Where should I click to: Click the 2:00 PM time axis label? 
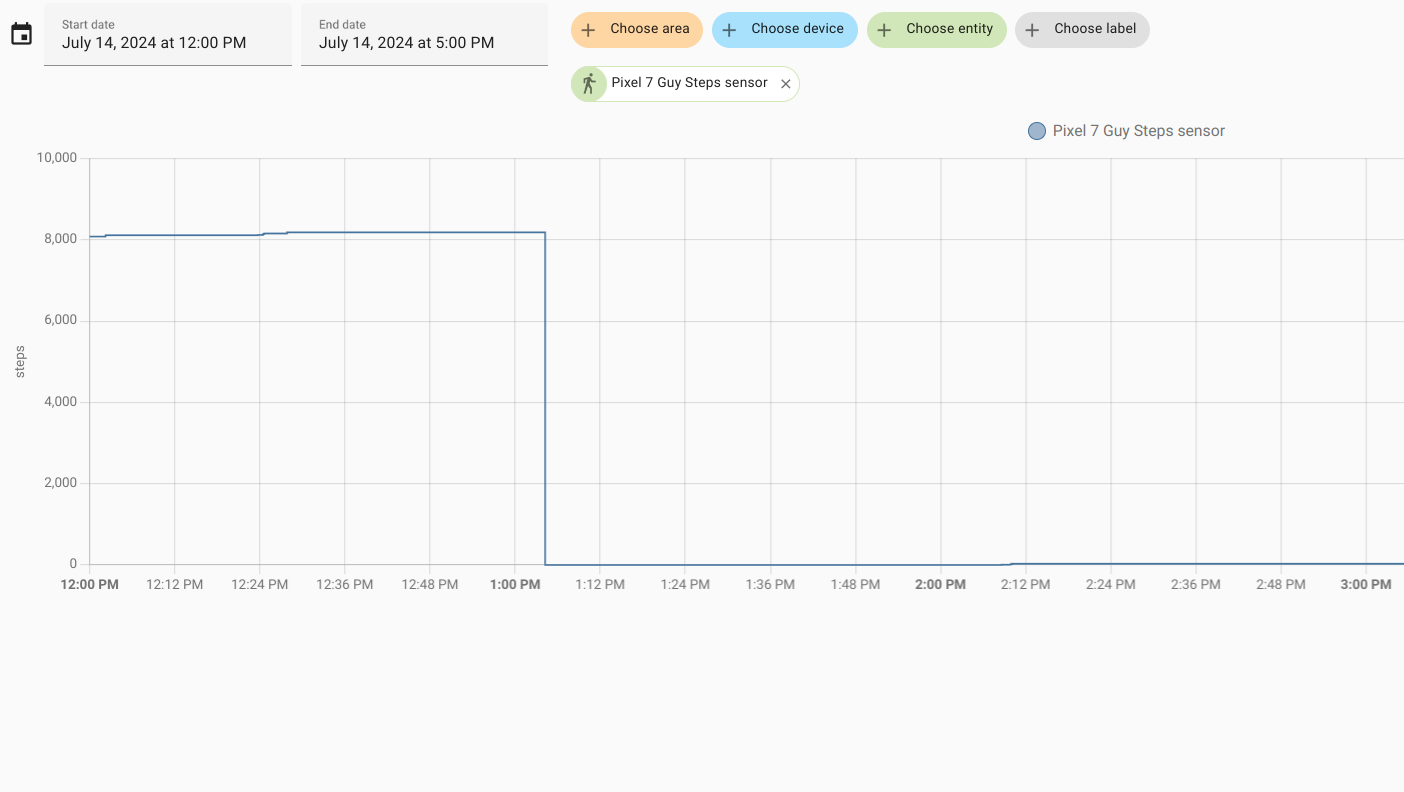click(940, 584)
